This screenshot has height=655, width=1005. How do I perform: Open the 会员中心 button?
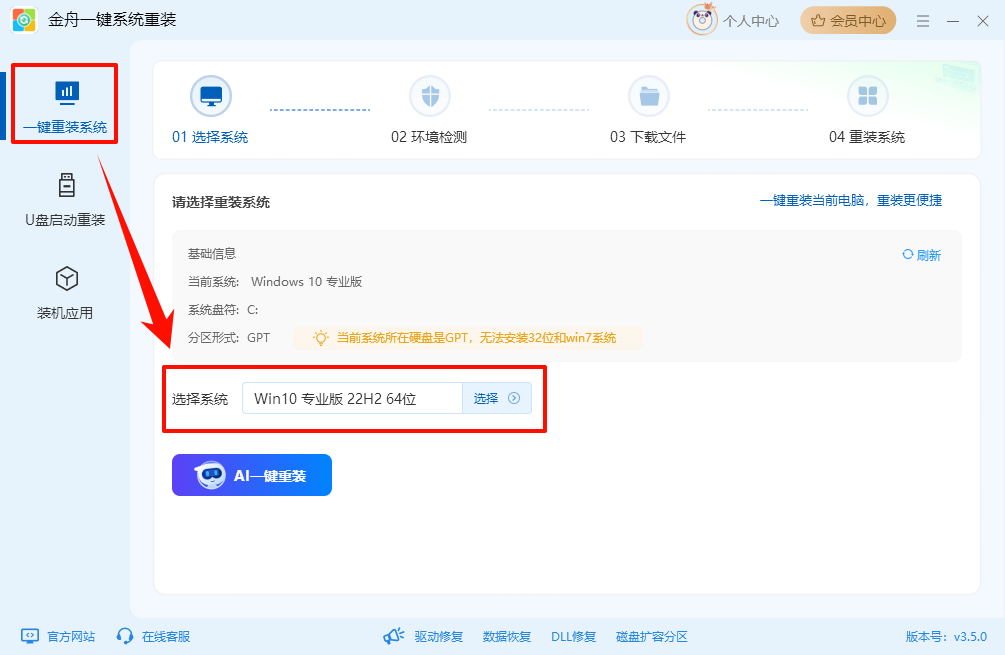click(848, 20)
